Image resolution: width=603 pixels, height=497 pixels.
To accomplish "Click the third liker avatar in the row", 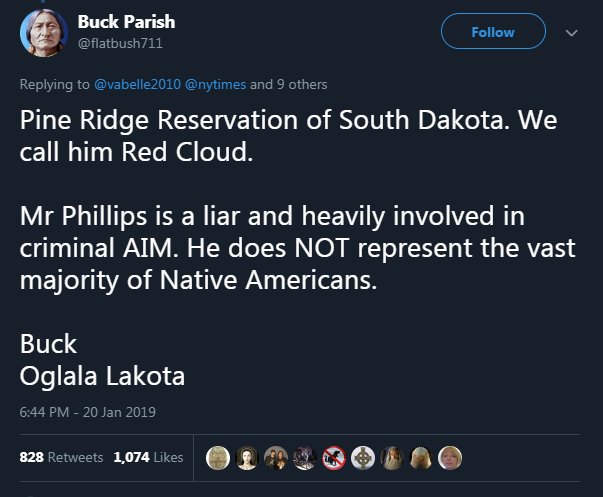I will coord(275,457).
